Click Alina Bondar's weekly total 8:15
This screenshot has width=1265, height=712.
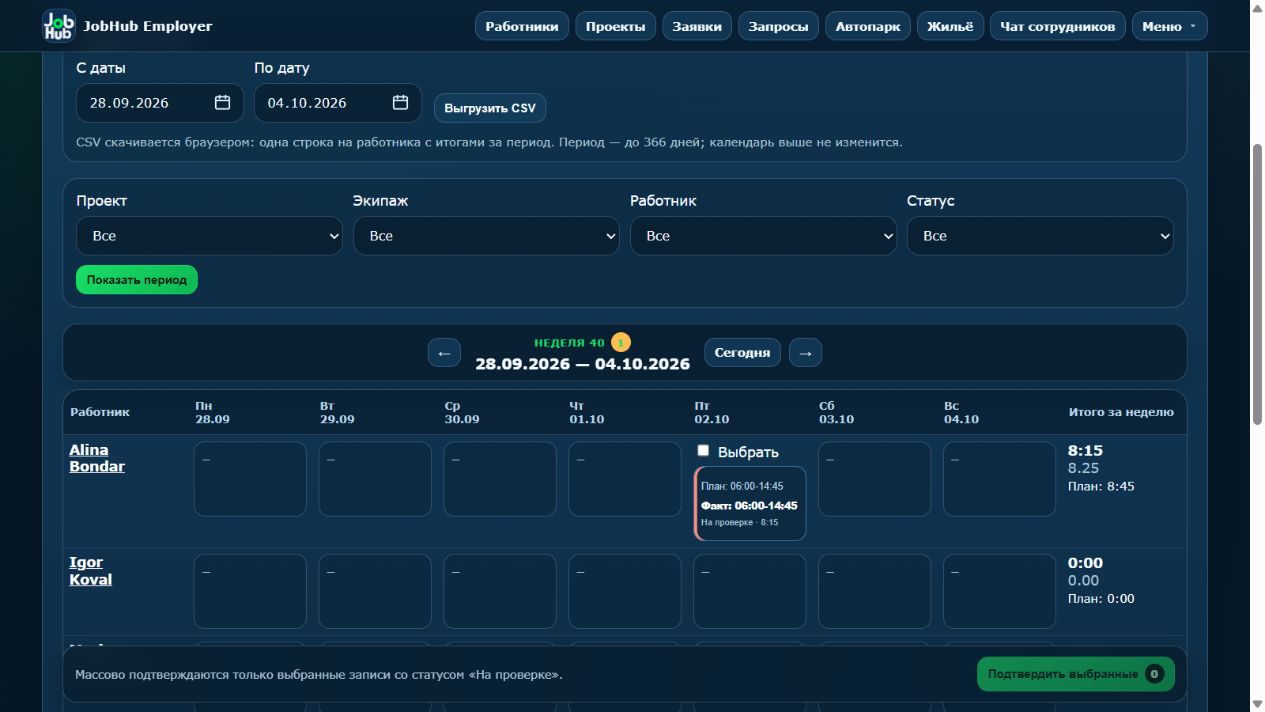[1085, 451]
